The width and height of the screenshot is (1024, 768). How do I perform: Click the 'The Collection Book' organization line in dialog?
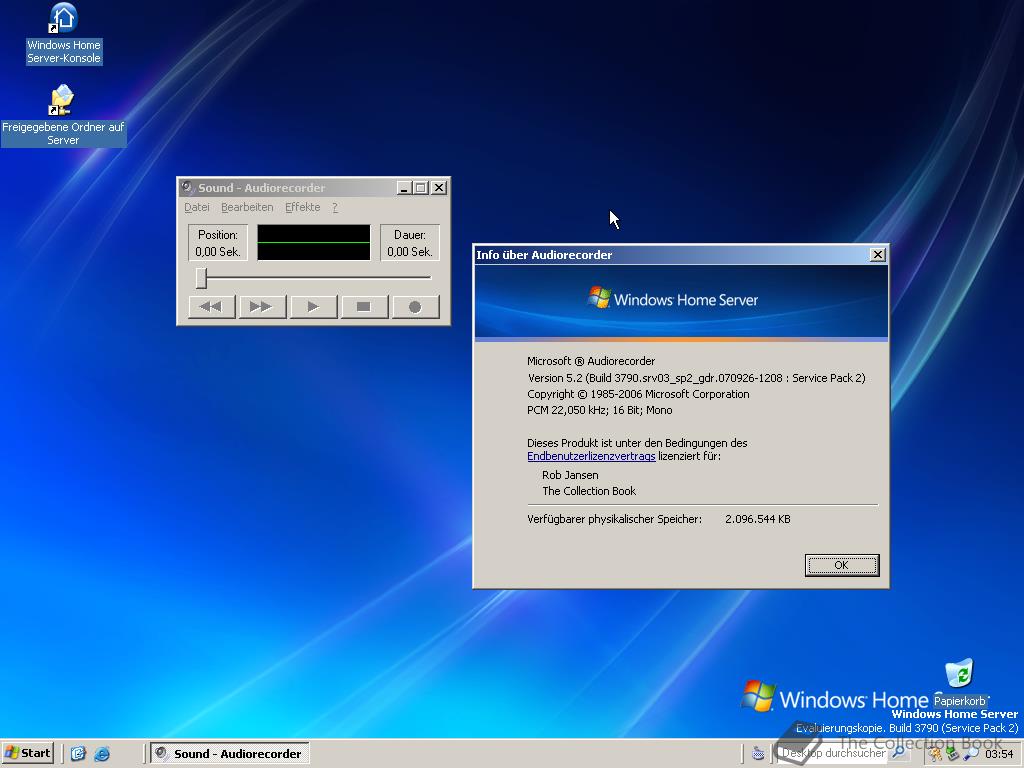pyautogui.click(x=588, y=491)
